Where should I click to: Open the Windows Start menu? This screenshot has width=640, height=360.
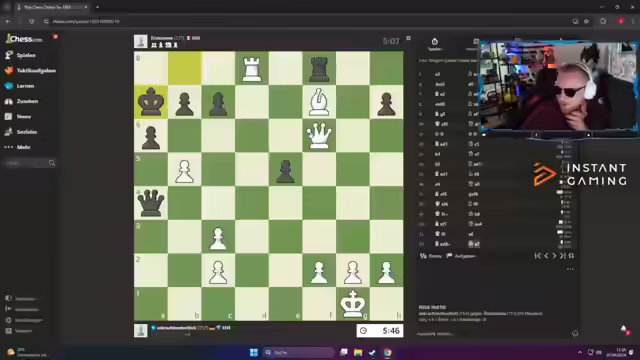pos(253,352)
